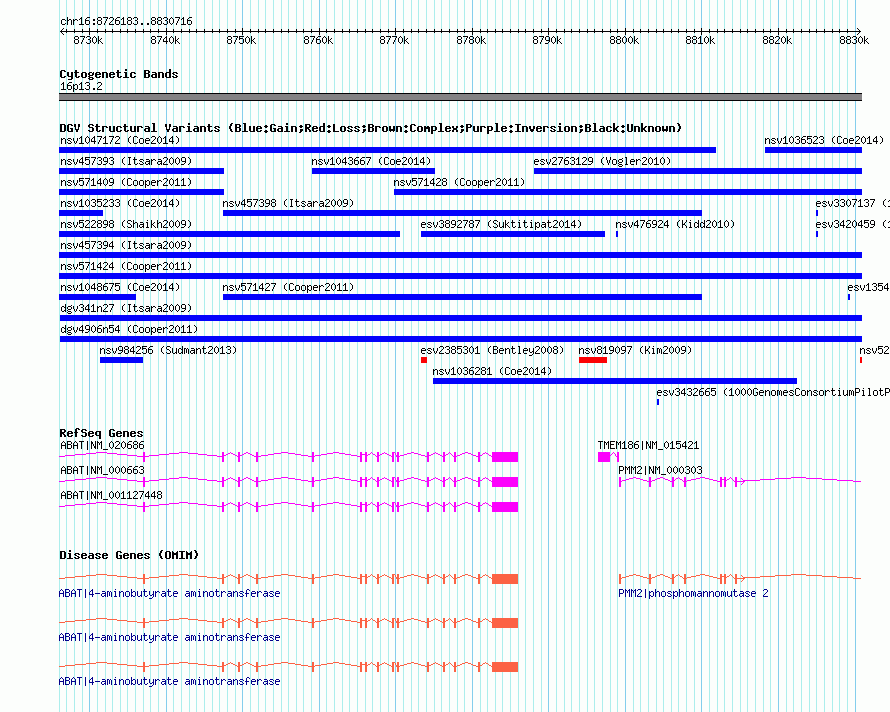
Task: Click the nsv457394 (Itsara2009) label
Action: pyautogui.click(x=126, y=245)
